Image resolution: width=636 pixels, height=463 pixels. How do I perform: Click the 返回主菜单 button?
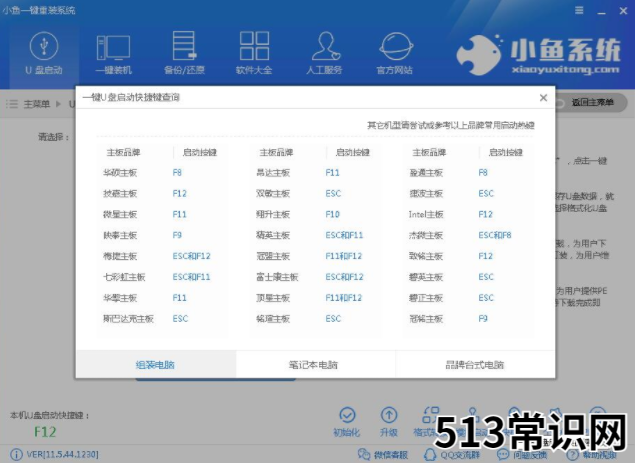click(592, 103)
